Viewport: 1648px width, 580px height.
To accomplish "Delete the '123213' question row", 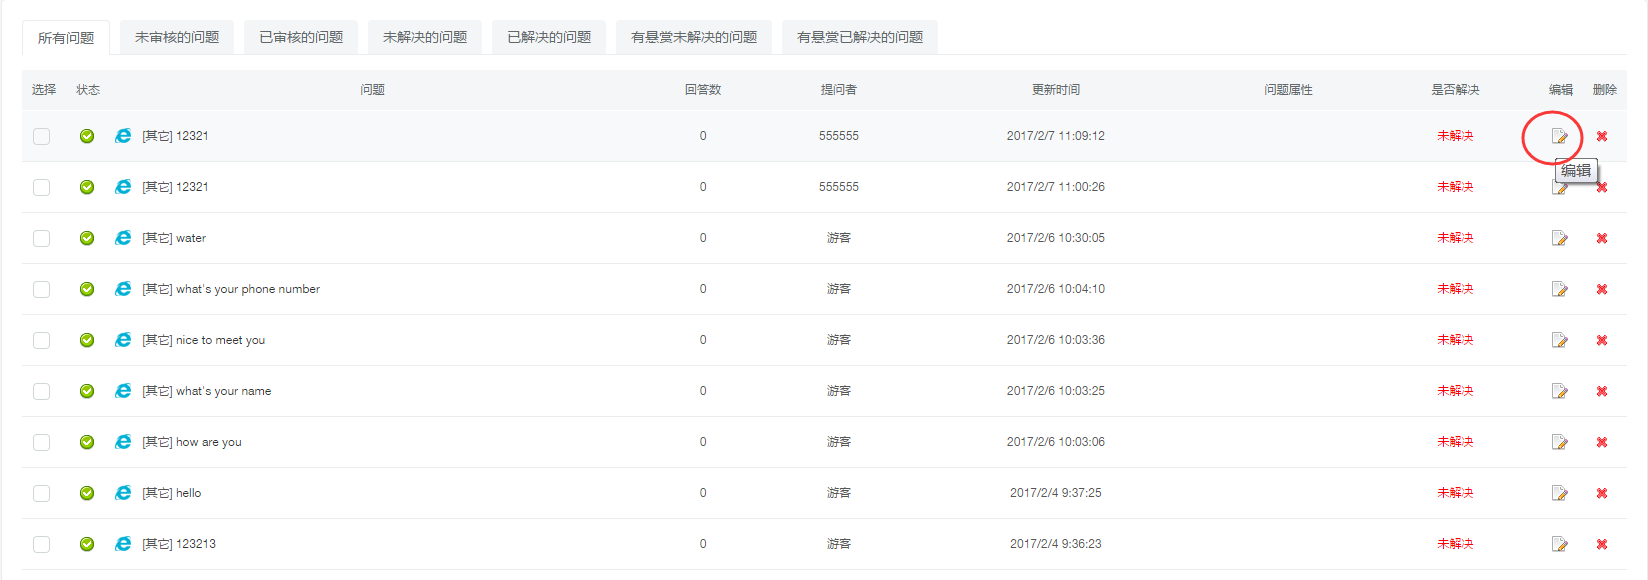I will click(x=1601, y=544).
